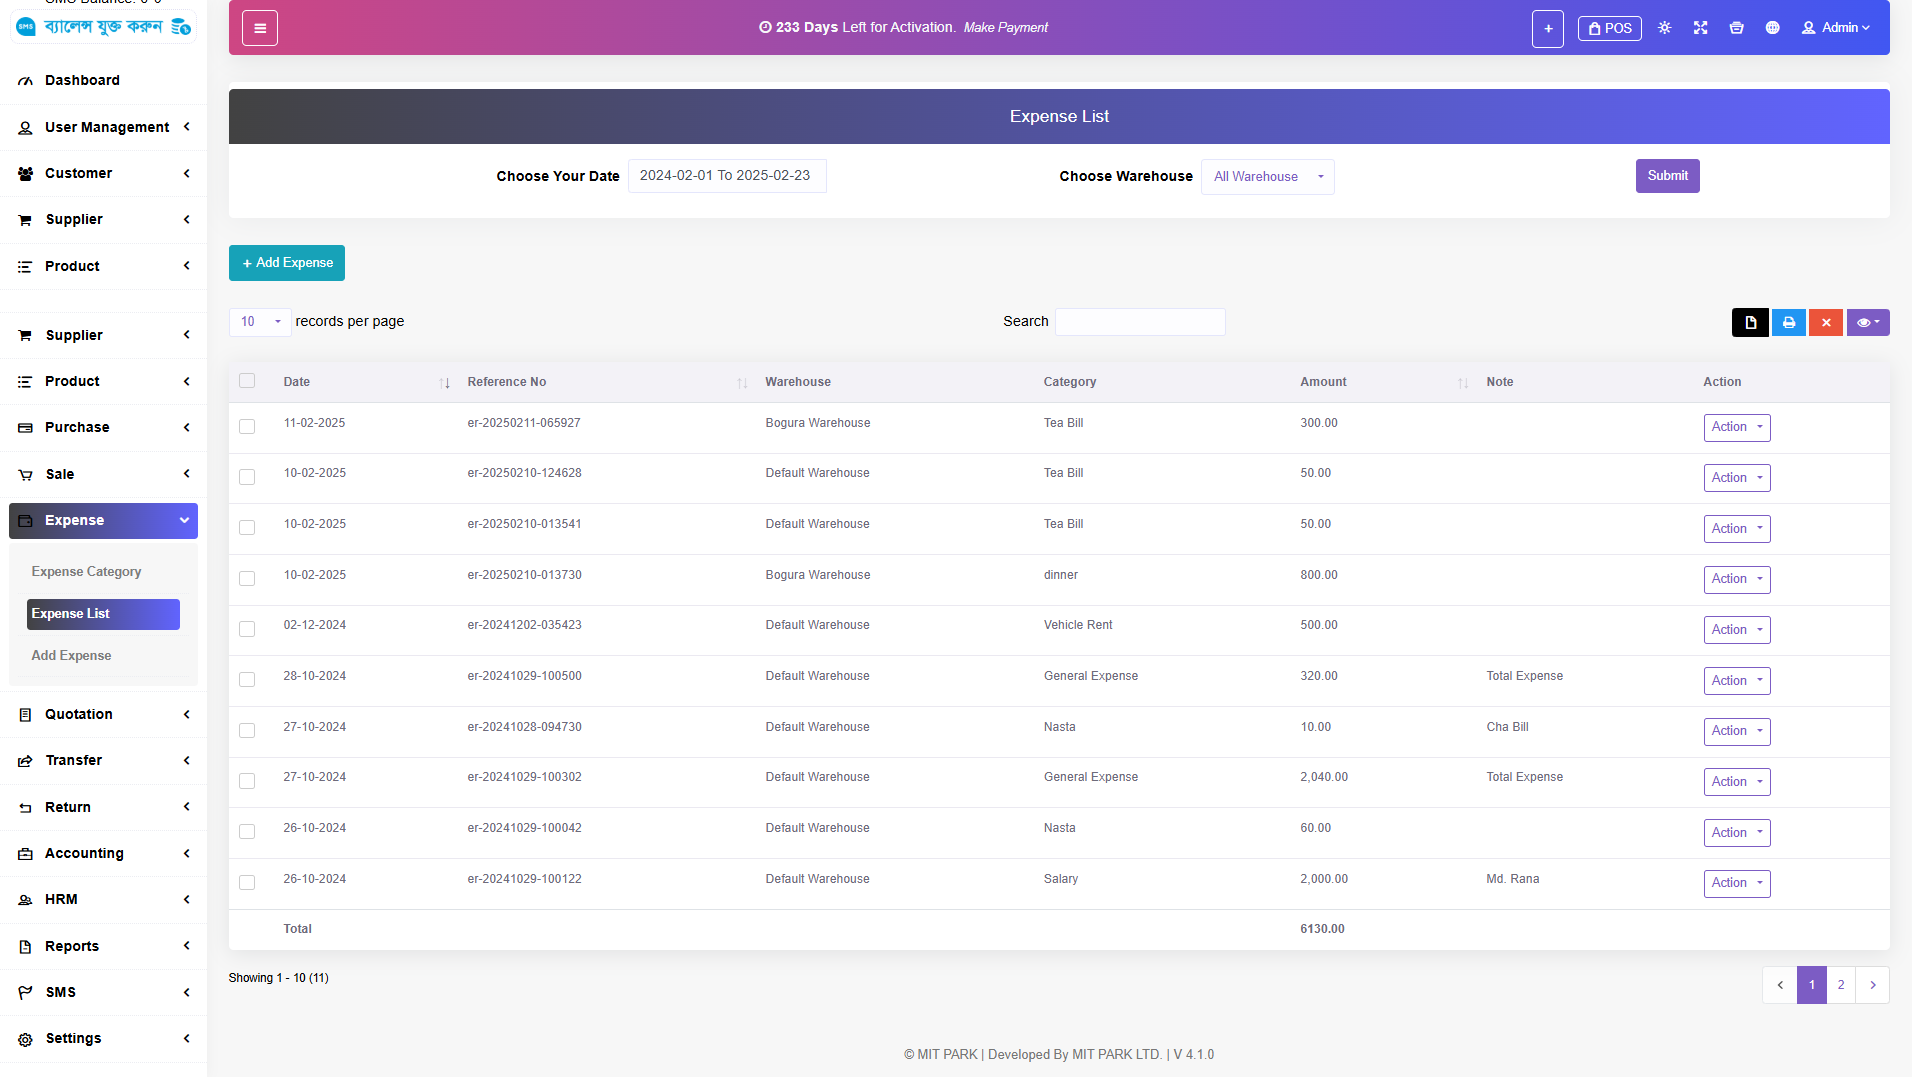Viewport: 1912px width, 1077px height.
Task: Click the Add Expense button
Action: pos(287,263)
